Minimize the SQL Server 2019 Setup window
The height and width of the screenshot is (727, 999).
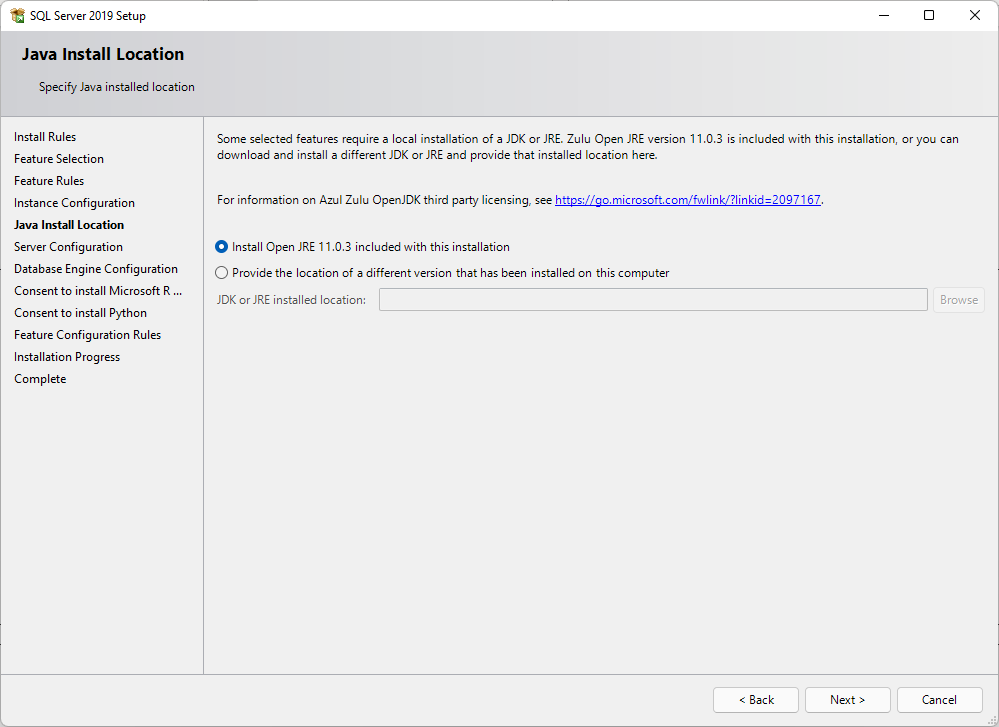[884, 15]
